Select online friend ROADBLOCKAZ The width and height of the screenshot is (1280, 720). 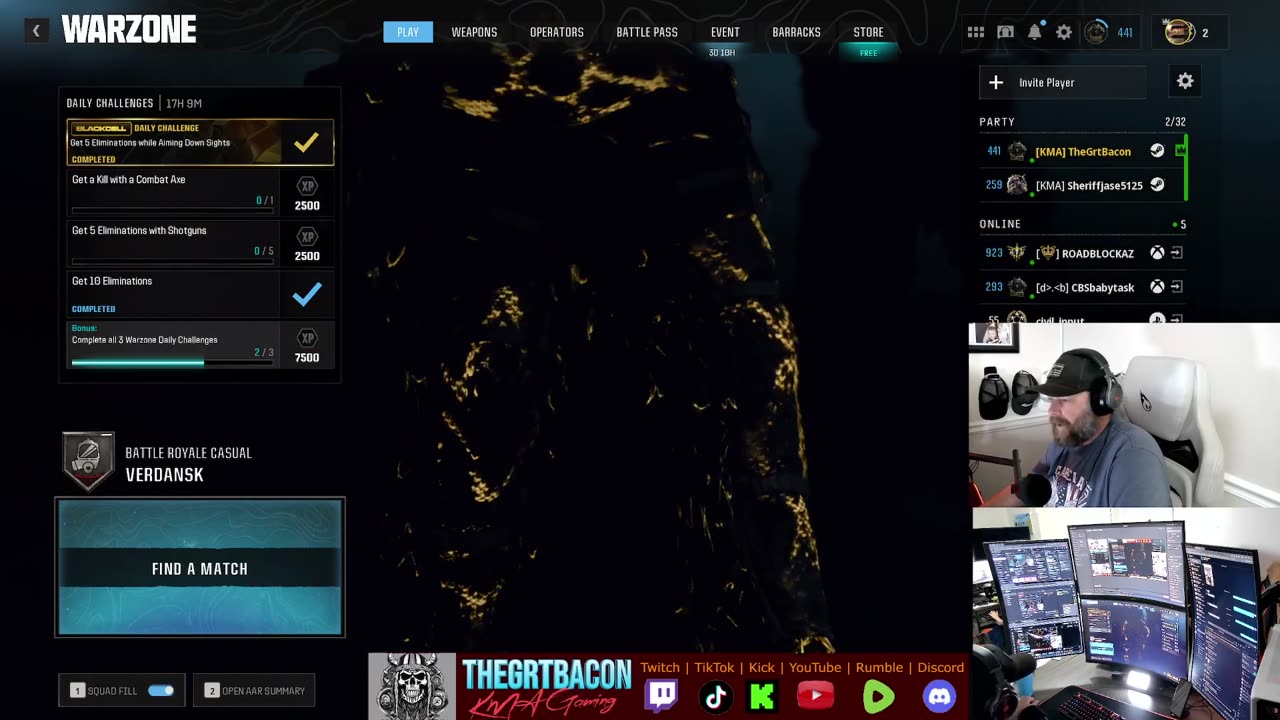(x=1082, y=253)
